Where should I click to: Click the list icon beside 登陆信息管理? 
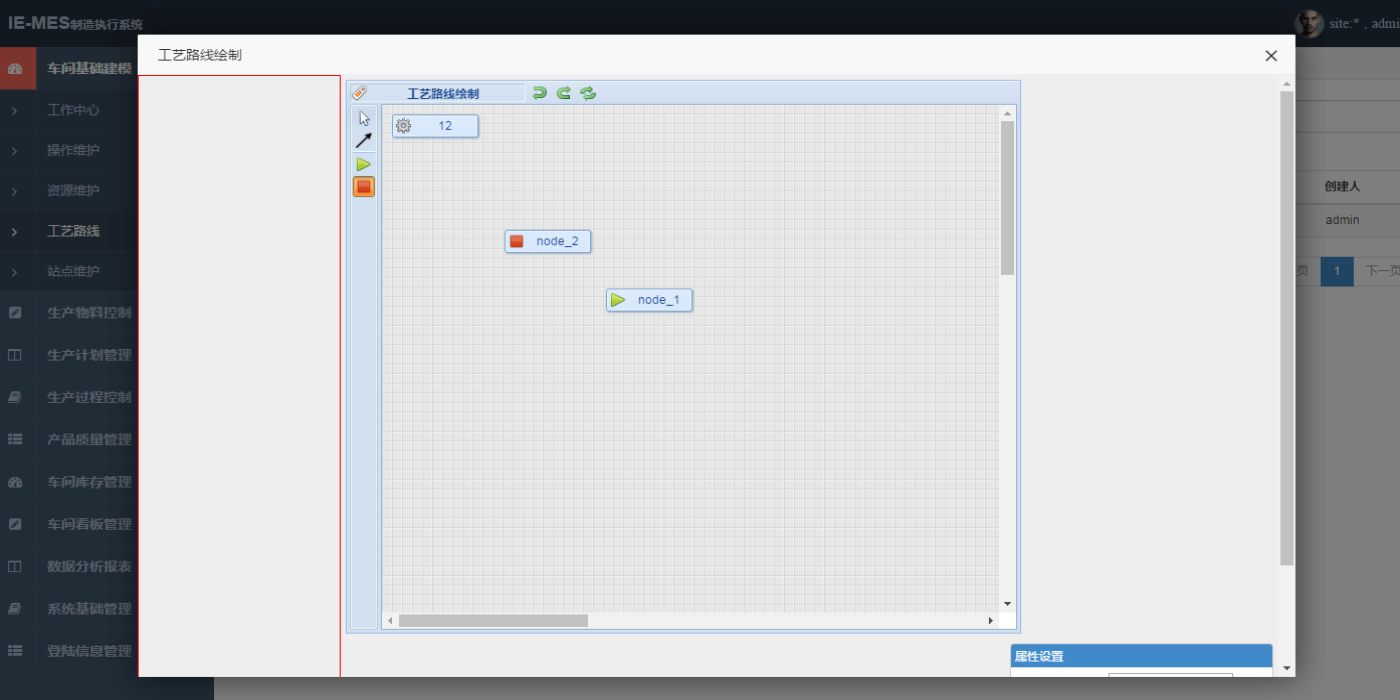point(15,651)
